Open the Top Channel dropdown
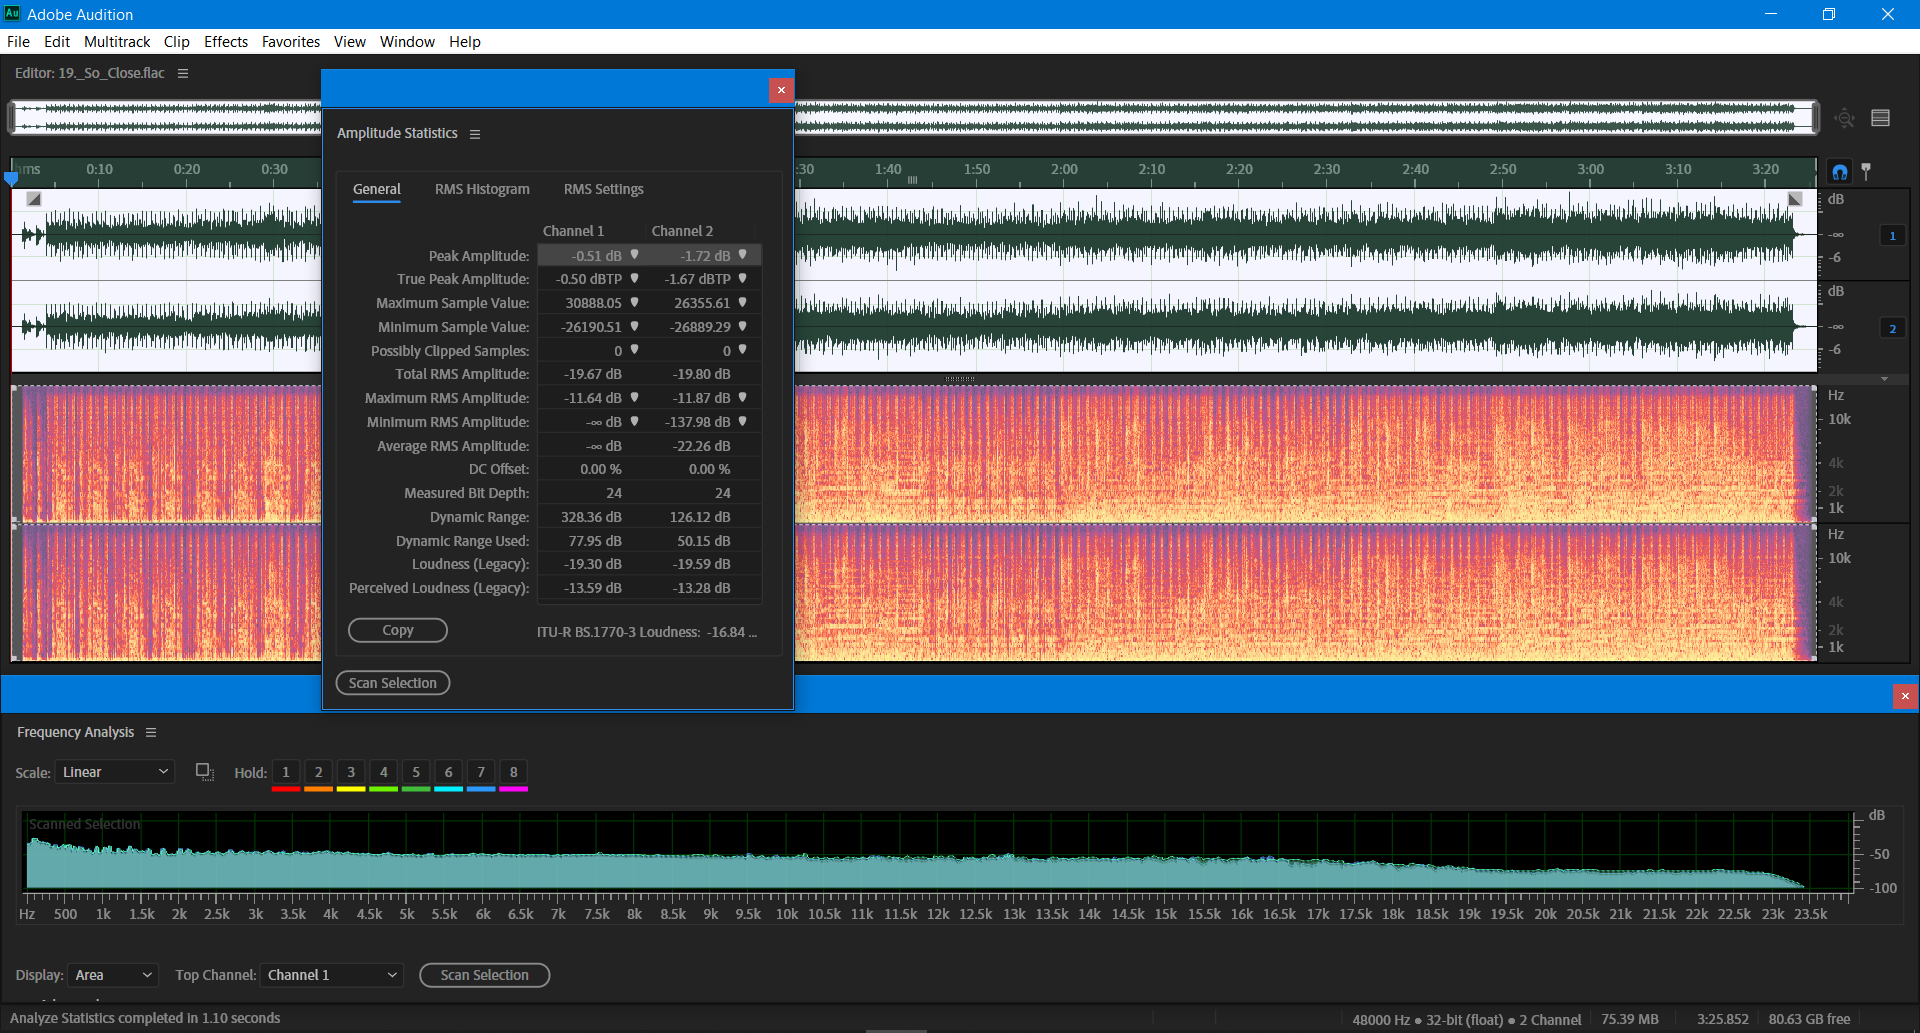This screenshot has width=1920, height=1033. (x=331, y=975)
